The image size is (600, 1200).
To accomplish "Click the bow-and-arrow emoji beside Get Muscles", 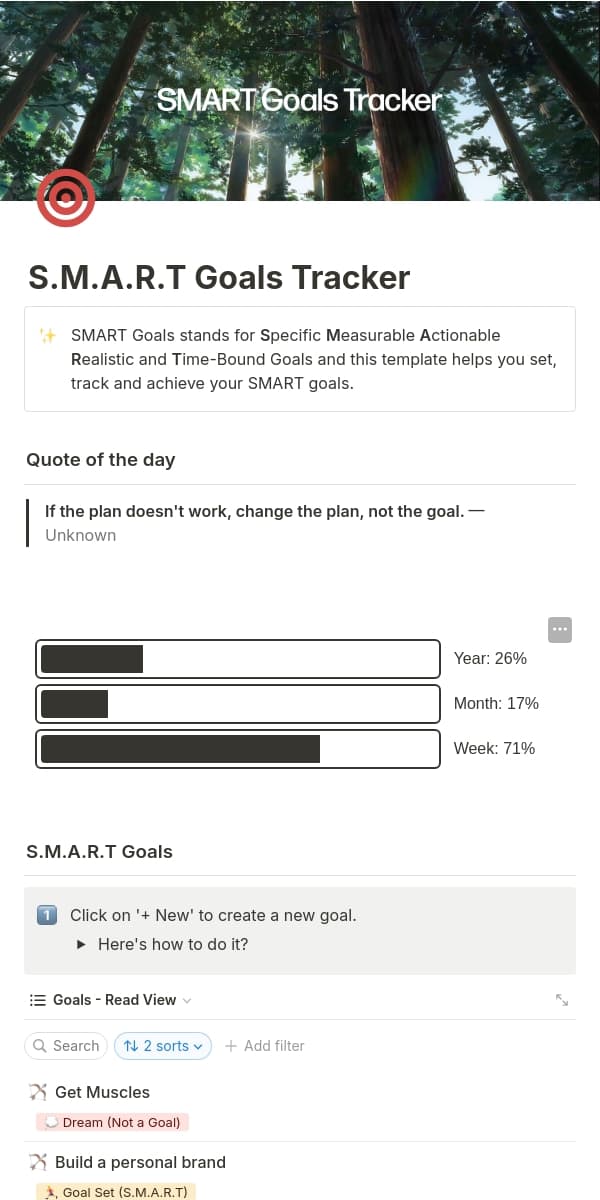I will click(38, 1091).
